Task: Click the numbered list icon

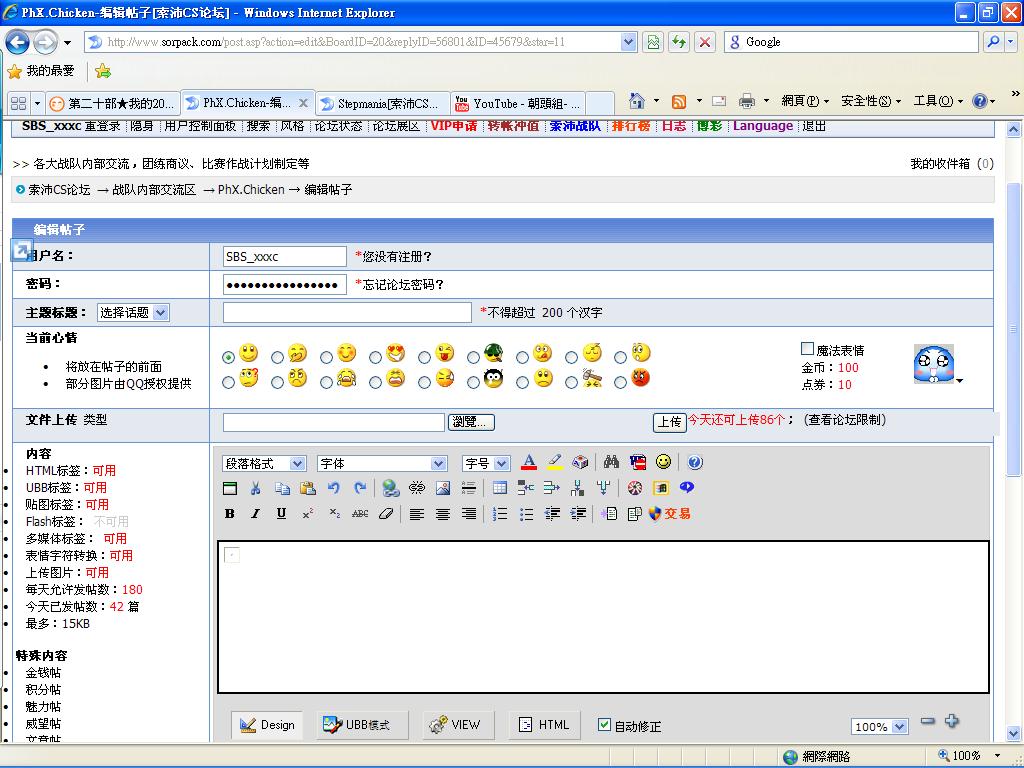Action: point(500,514)
